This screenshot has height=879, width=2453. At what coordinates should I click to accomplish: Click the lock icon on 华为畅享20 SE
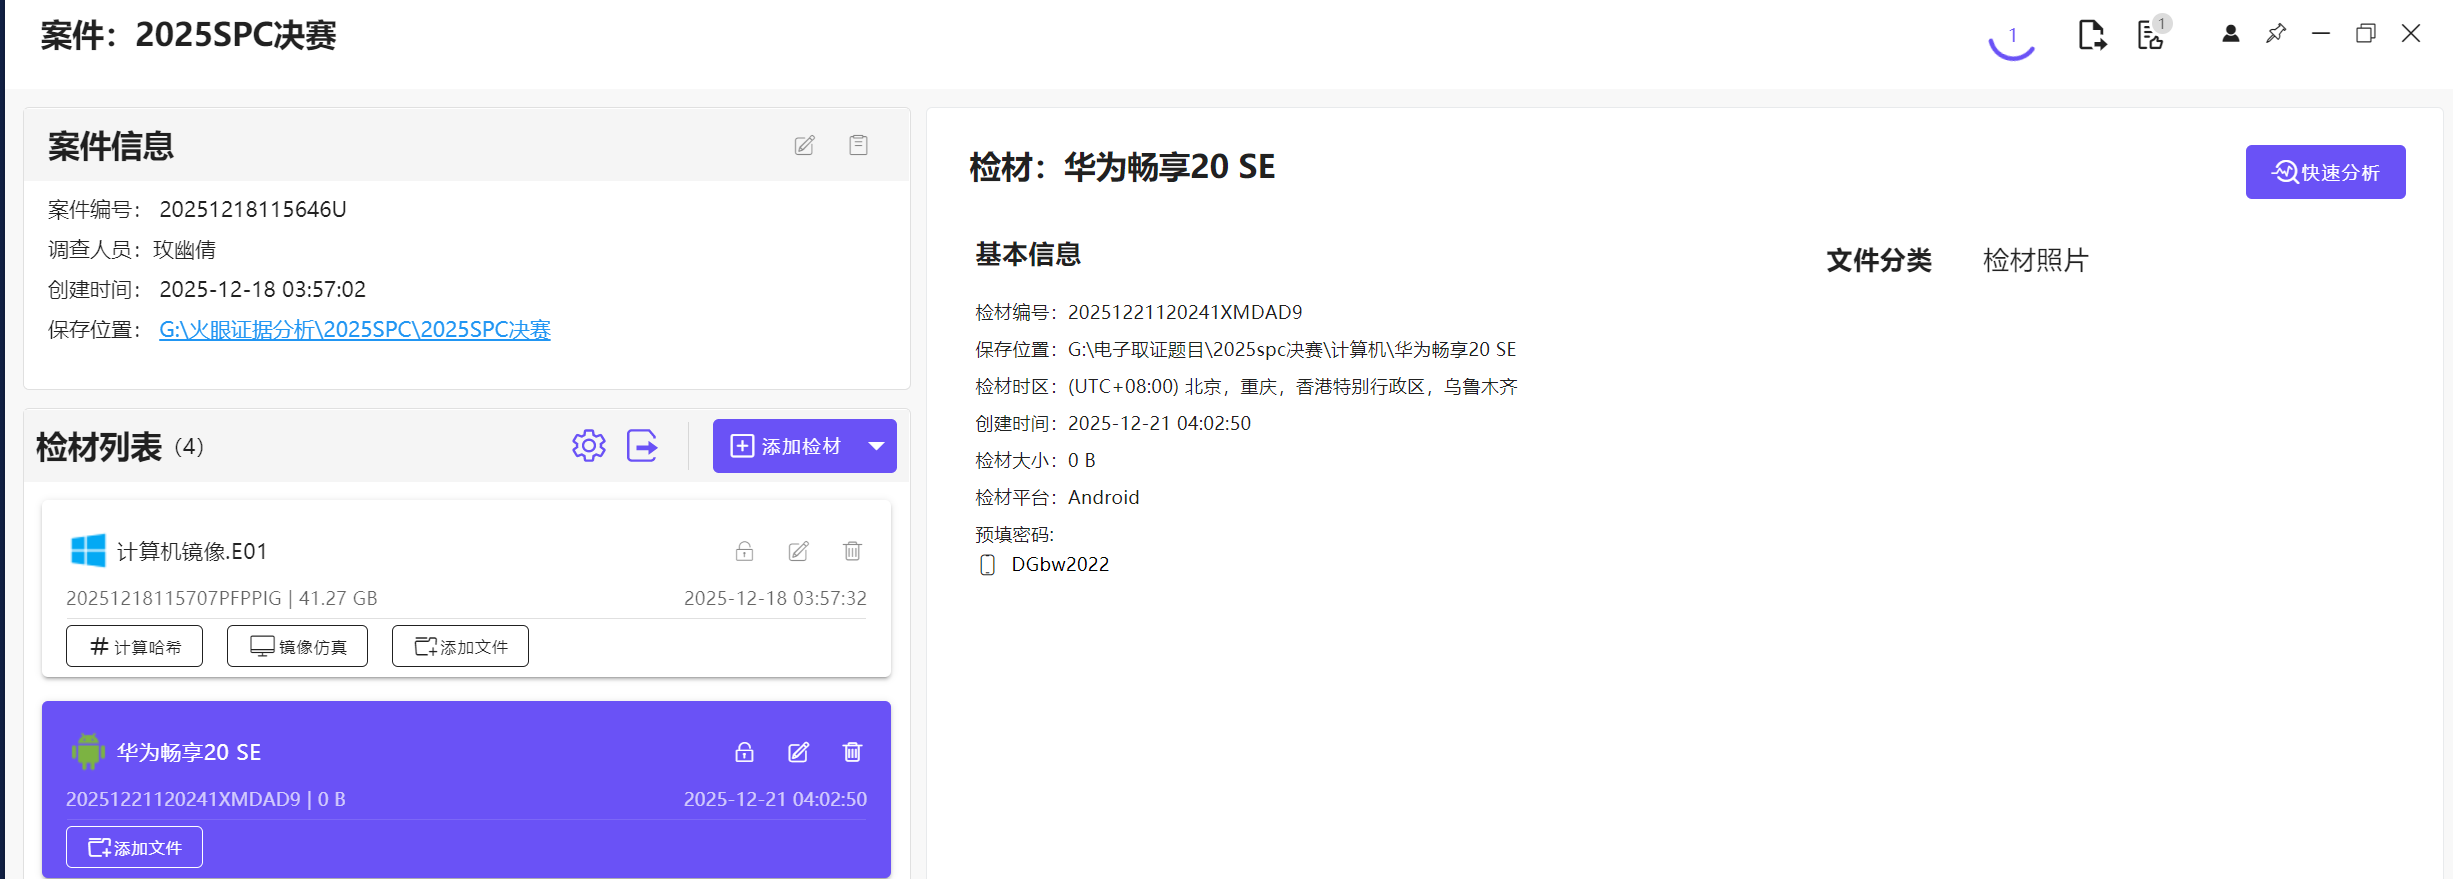(744, 752)
